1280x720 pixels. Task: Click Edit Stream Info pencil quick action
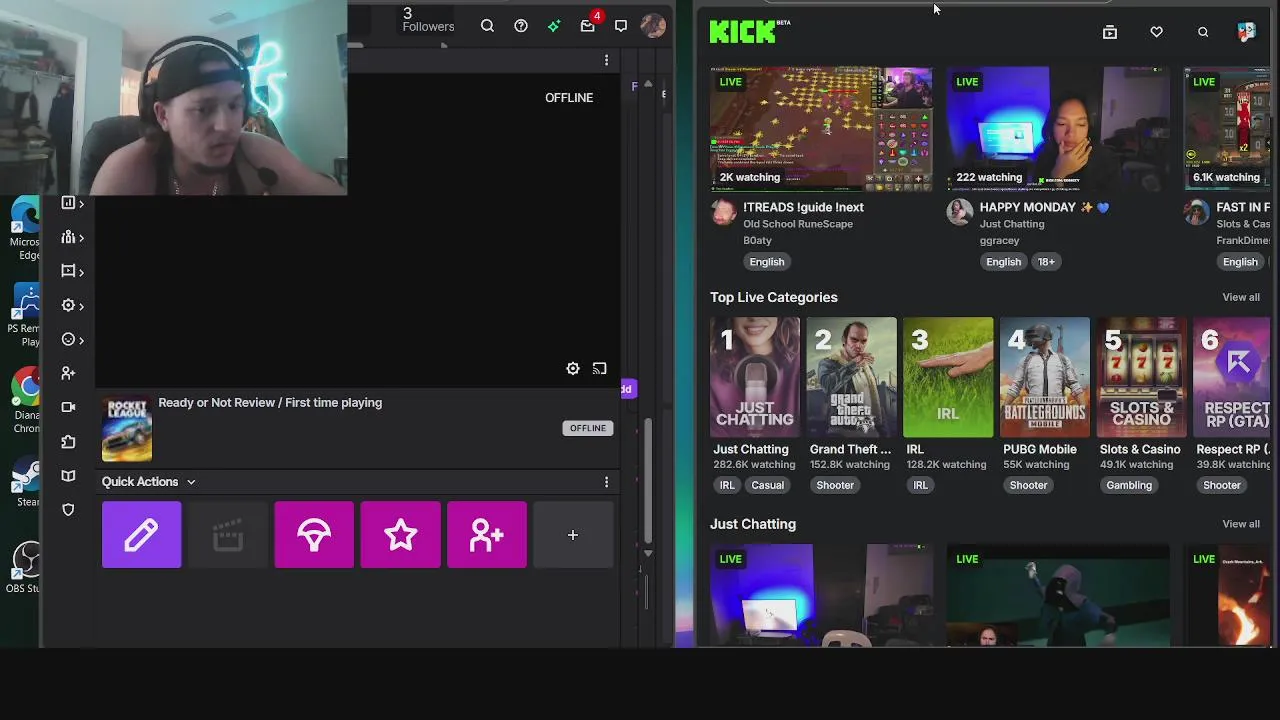pyautogui.click(x=141, y=535)
